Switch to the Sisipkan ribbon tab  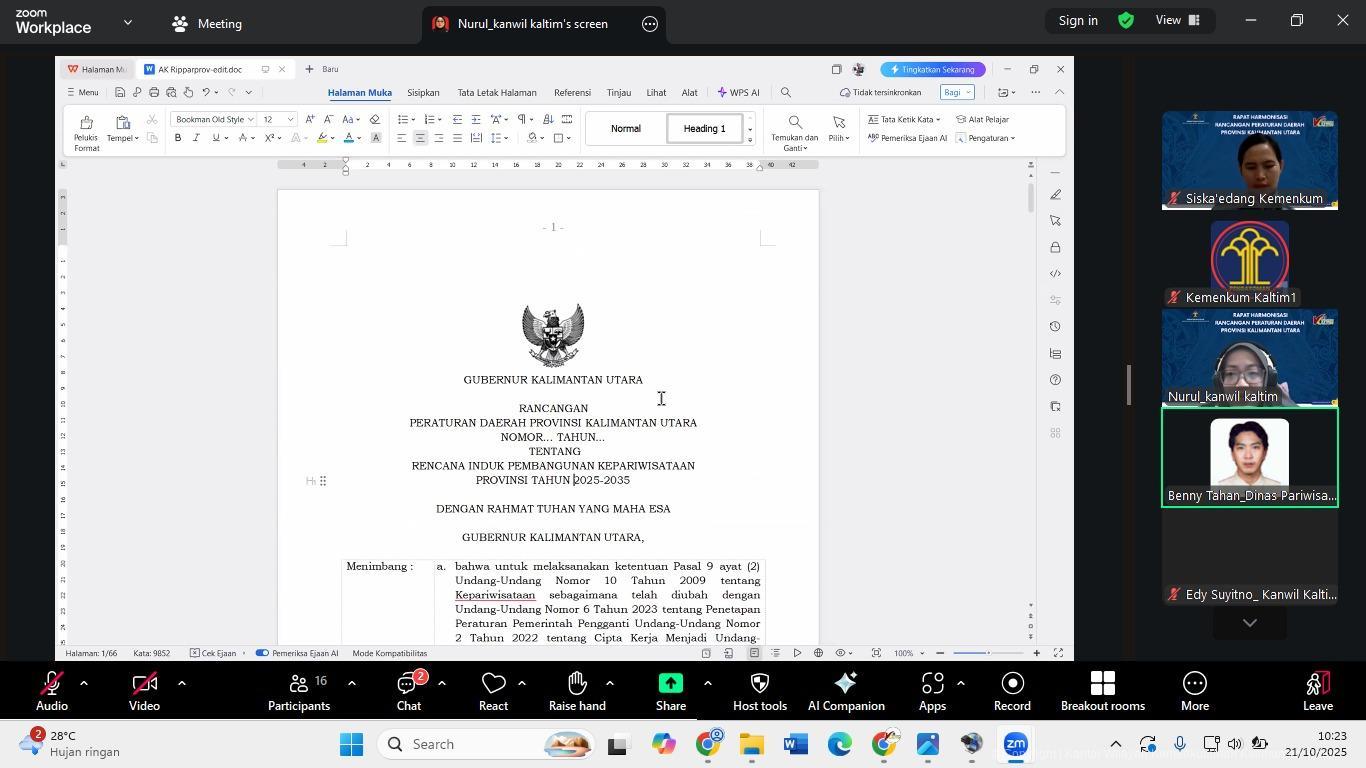tap(423, 93)
